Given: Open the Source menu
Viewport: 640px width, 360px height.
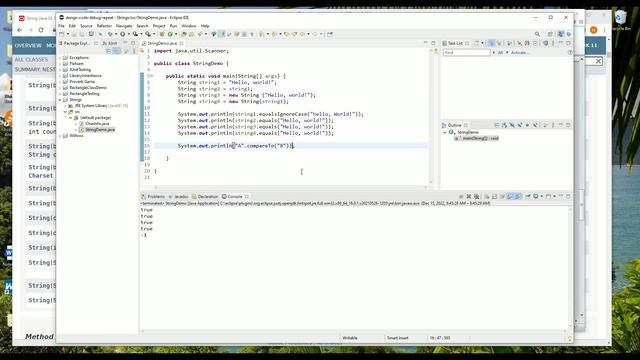Looking at the screenshot, I should pyautogui.click(x=86, y=26).
